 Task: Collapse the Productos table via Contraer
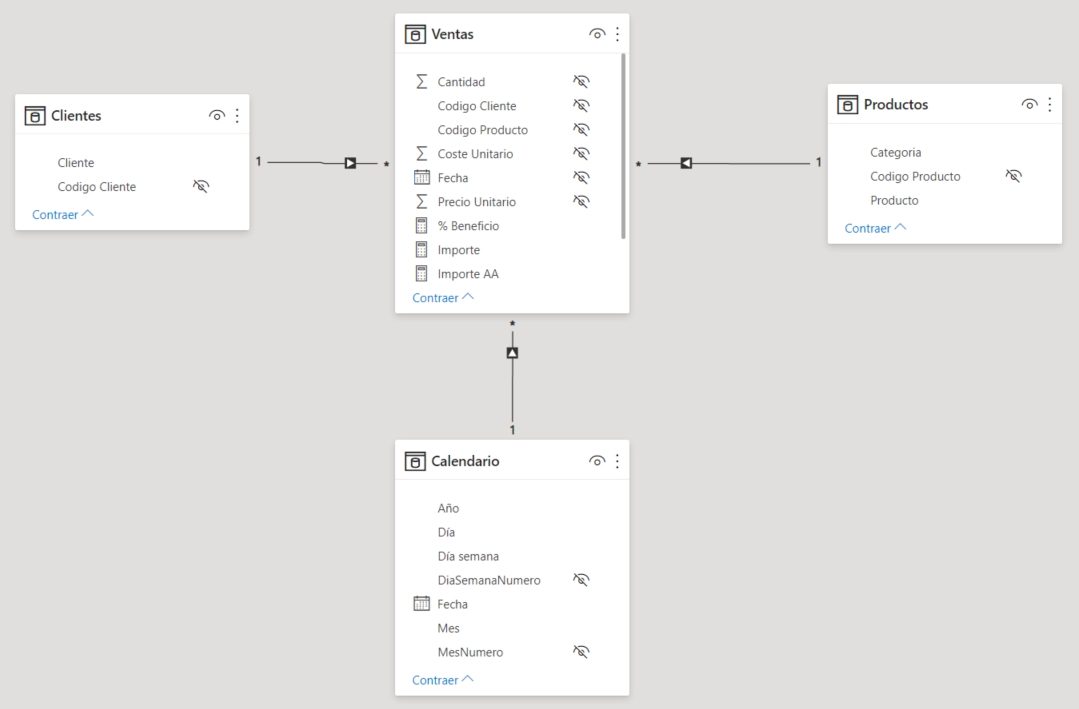869,228
